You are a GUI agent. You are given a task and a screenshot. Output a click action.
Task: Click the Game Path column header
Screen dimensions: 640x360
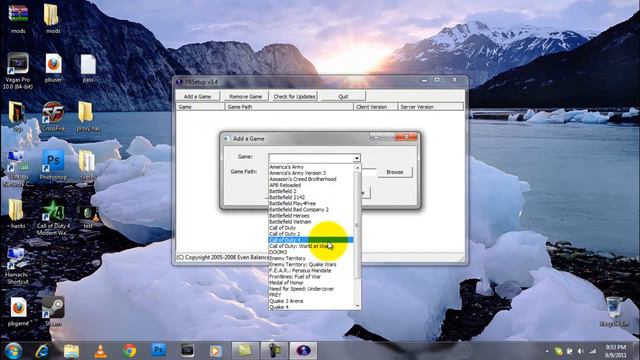click(x=289, y=107)
